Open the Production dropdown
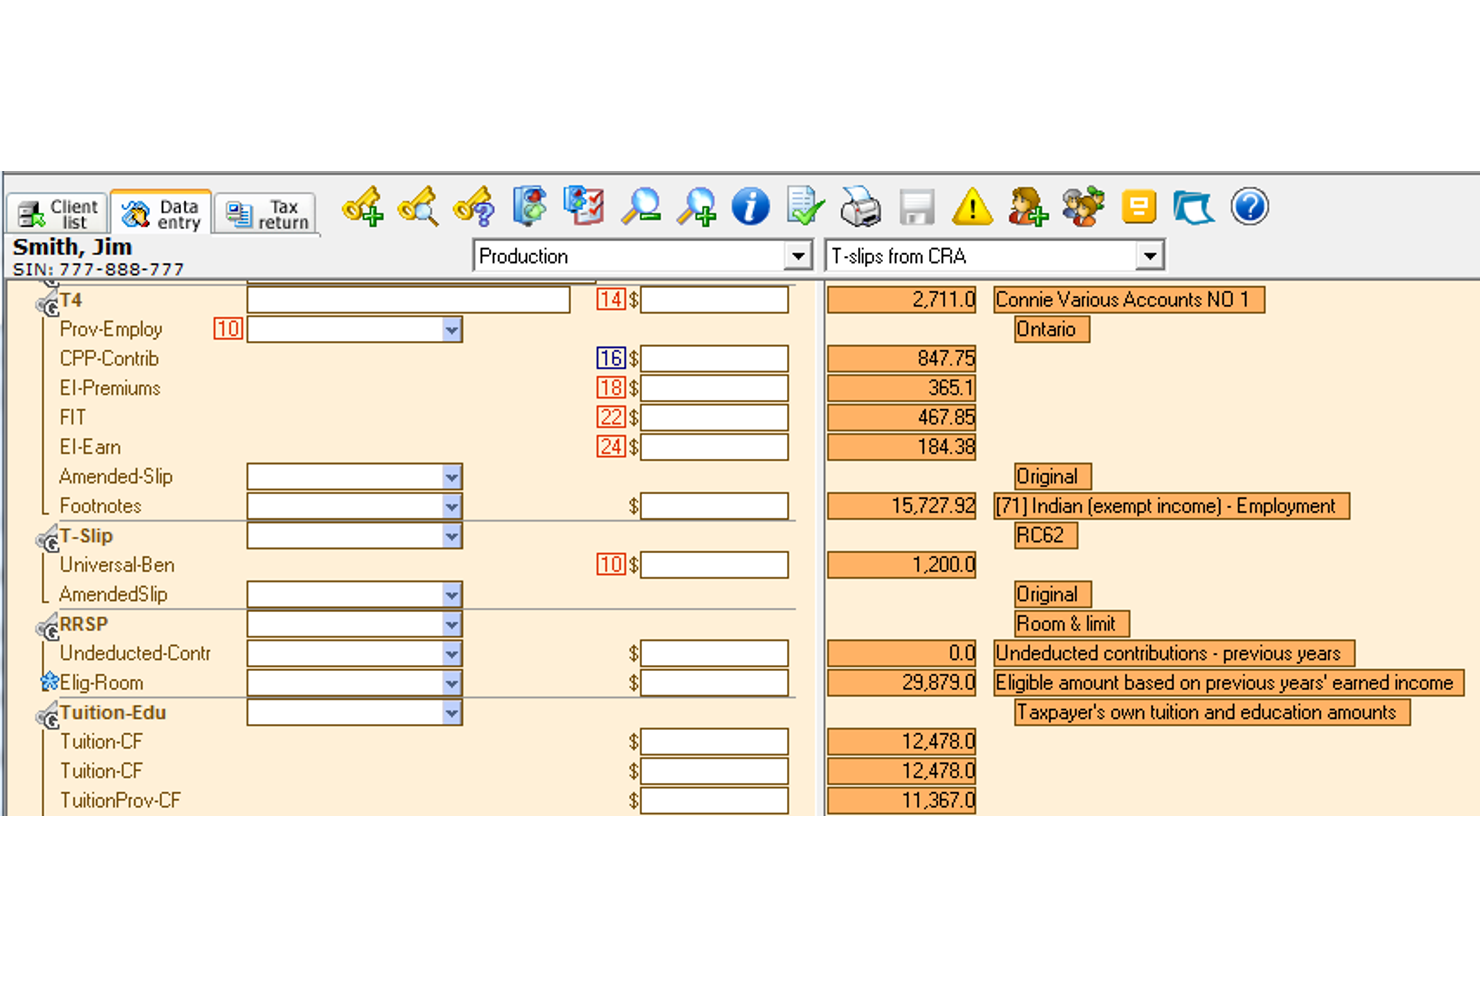Screen dimensions: 1480x987 point(642,256)
